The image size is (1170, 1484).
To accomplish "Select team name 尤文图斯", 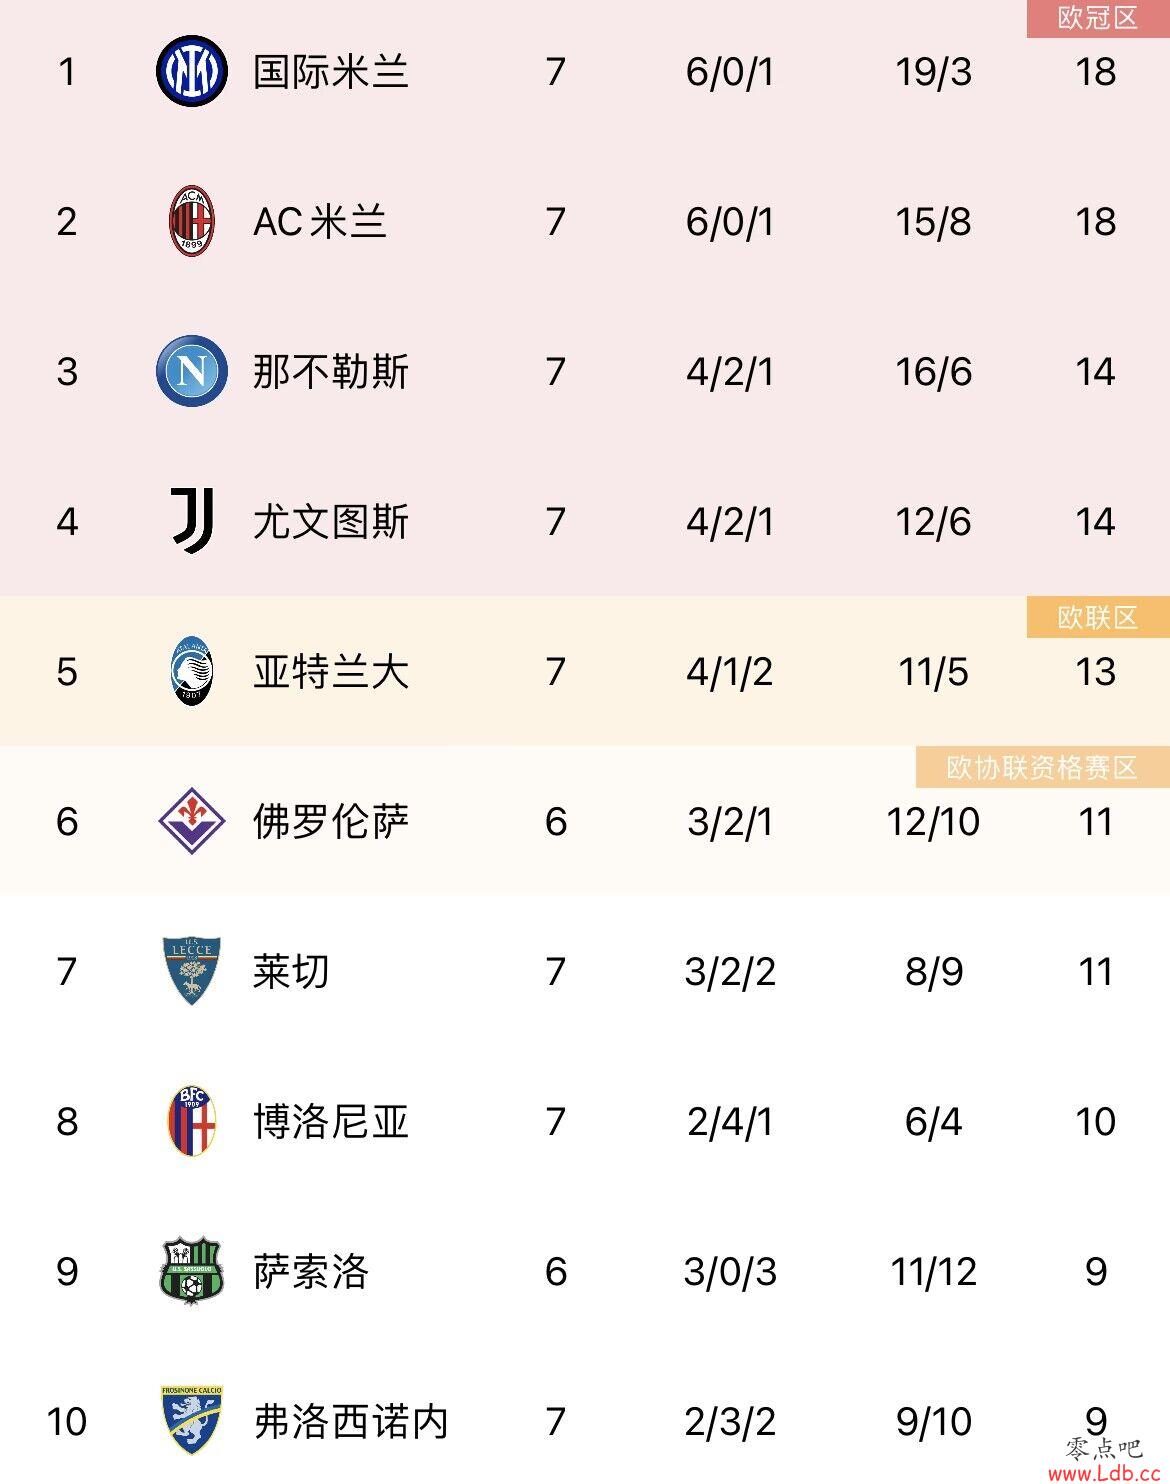I will pyautogui.click(x=331, y=522).
